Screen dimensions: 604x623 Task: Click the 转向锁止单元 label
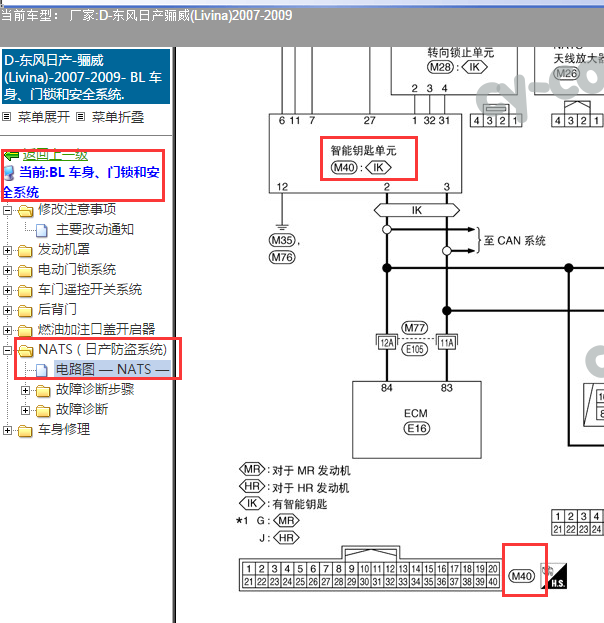[461, 52]
